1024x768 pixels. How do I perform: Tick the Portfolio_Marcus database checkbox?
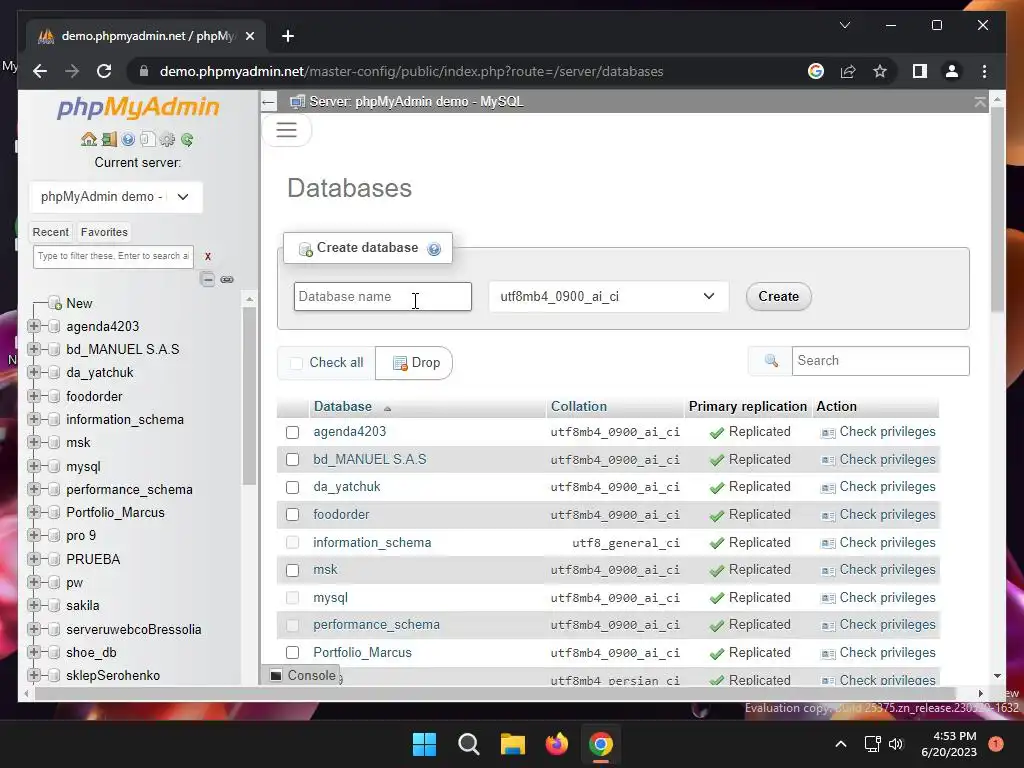pyautogui.click(x=293, y=652)
